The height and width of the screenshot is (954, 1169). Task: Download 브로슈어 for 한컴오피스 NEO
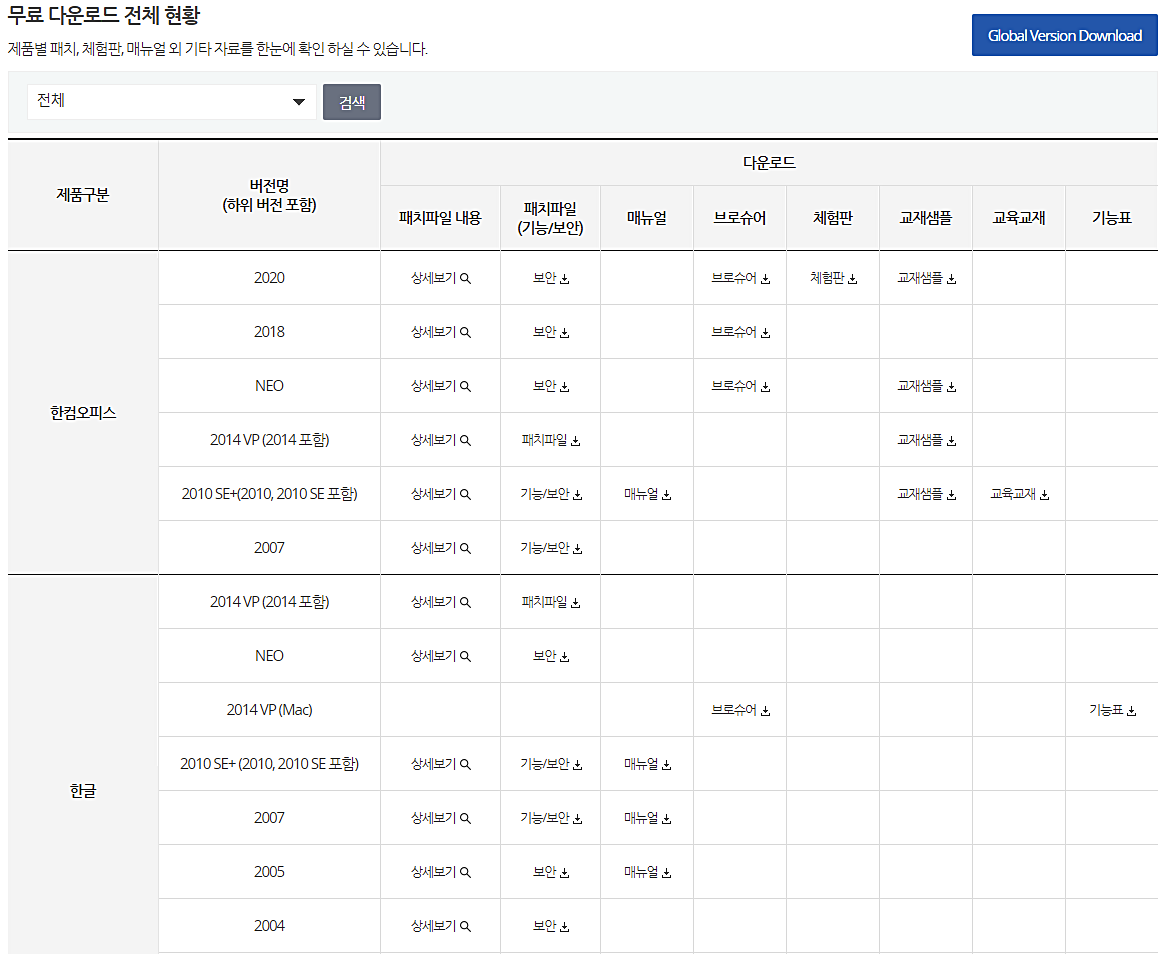click(740, 386)
